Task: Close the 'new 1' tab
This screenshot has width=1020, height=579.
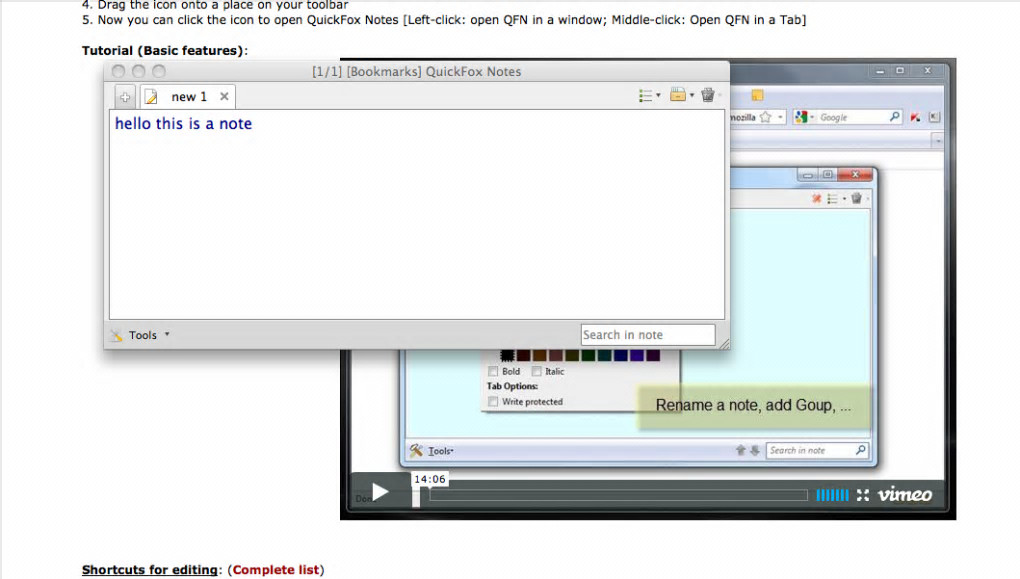Action: [x=224, y=96]
